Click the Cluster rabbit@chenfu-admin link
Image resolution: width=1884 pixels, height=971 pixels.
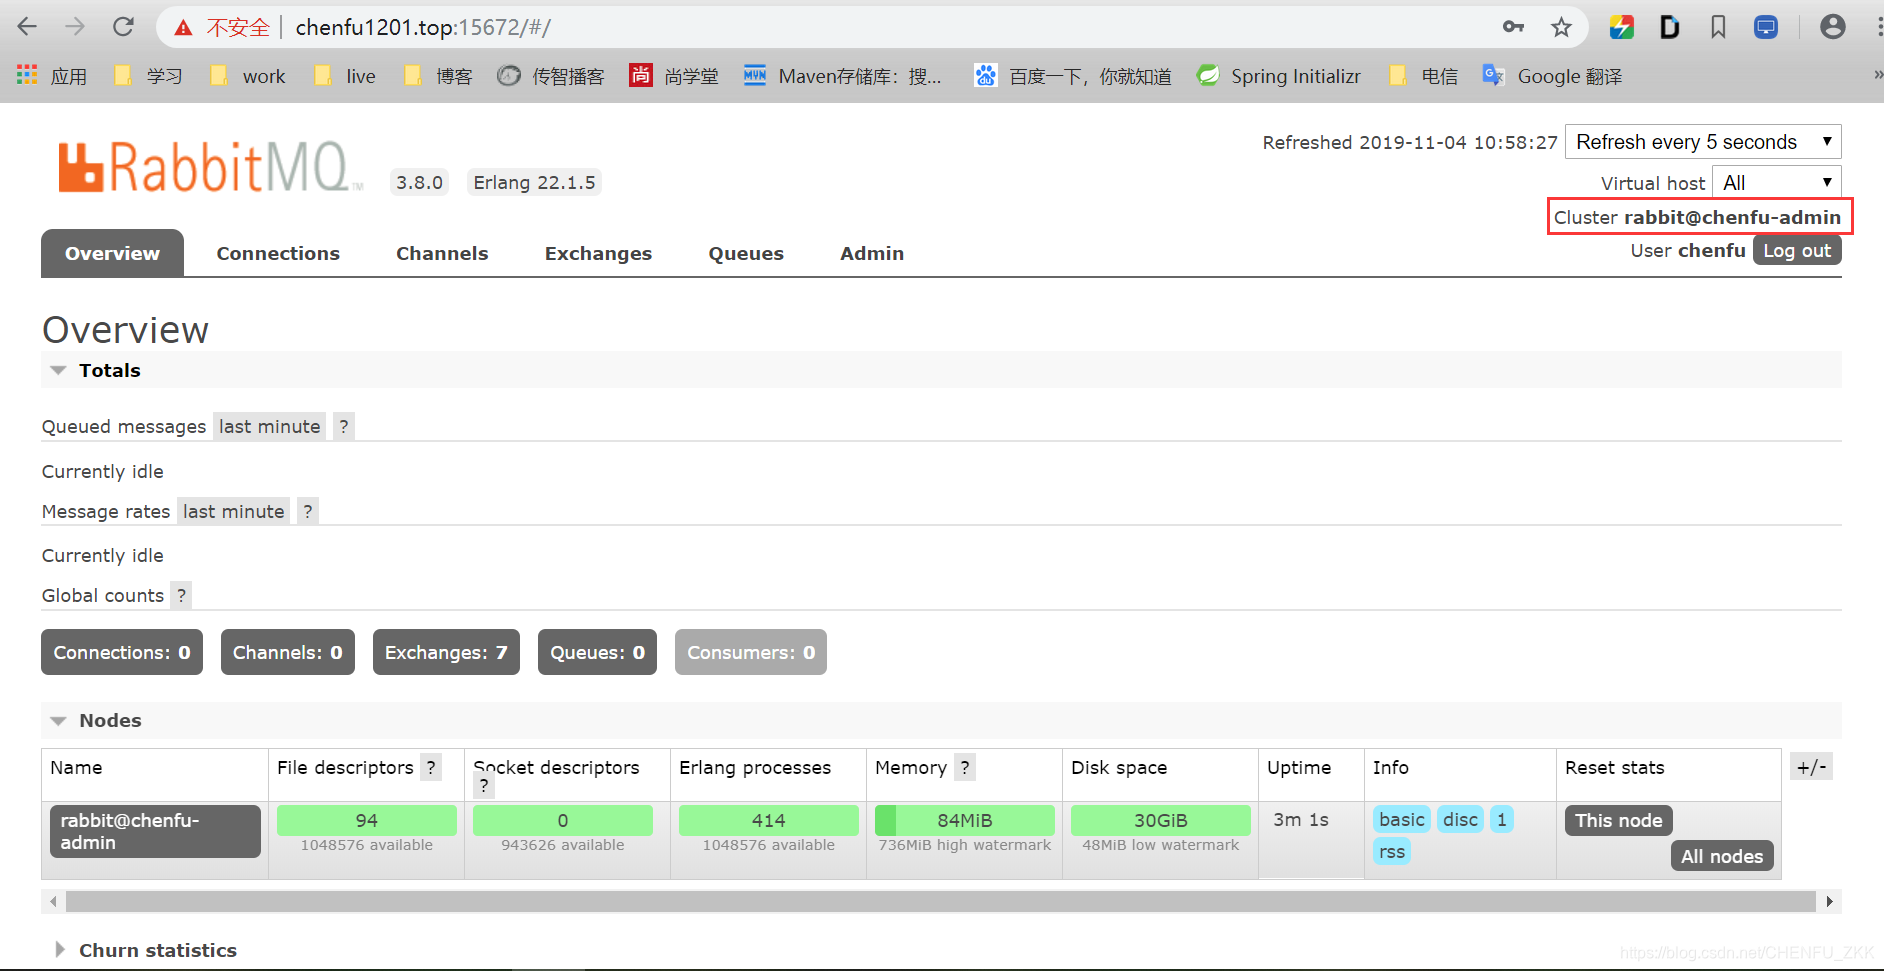[x=1698, y=217]
